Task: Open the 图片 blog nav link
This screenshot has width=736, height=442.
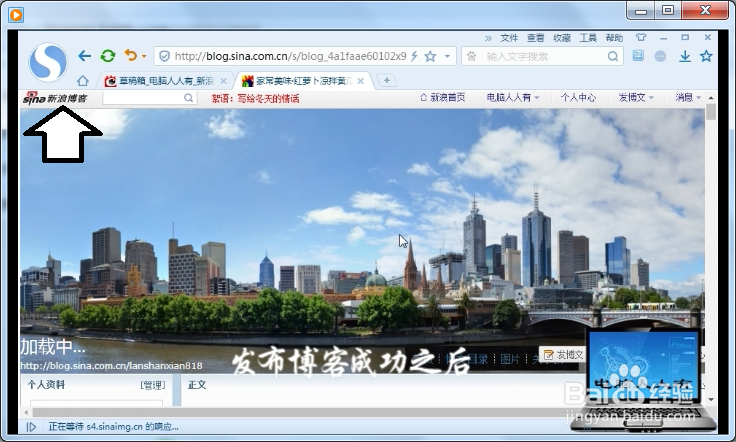Action: tap(510, 359)
